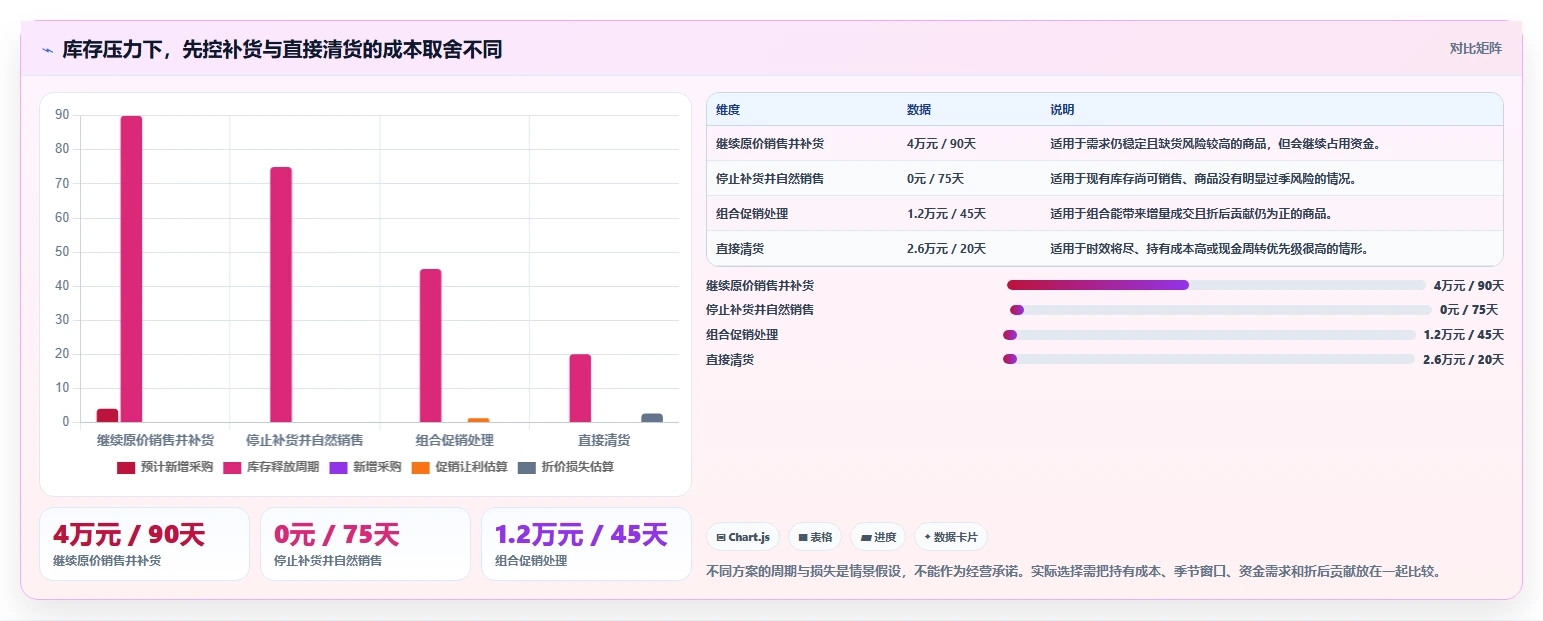Open the 0元 / 75天 data card
The image size is (1543, 621).
click(365, 544)
